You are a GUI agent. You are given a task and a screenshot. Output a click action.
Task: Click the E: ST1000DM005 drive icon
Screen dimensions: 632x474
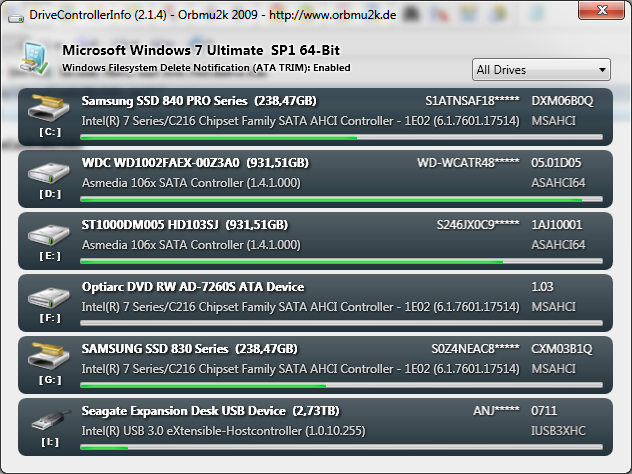coord(48,234)
